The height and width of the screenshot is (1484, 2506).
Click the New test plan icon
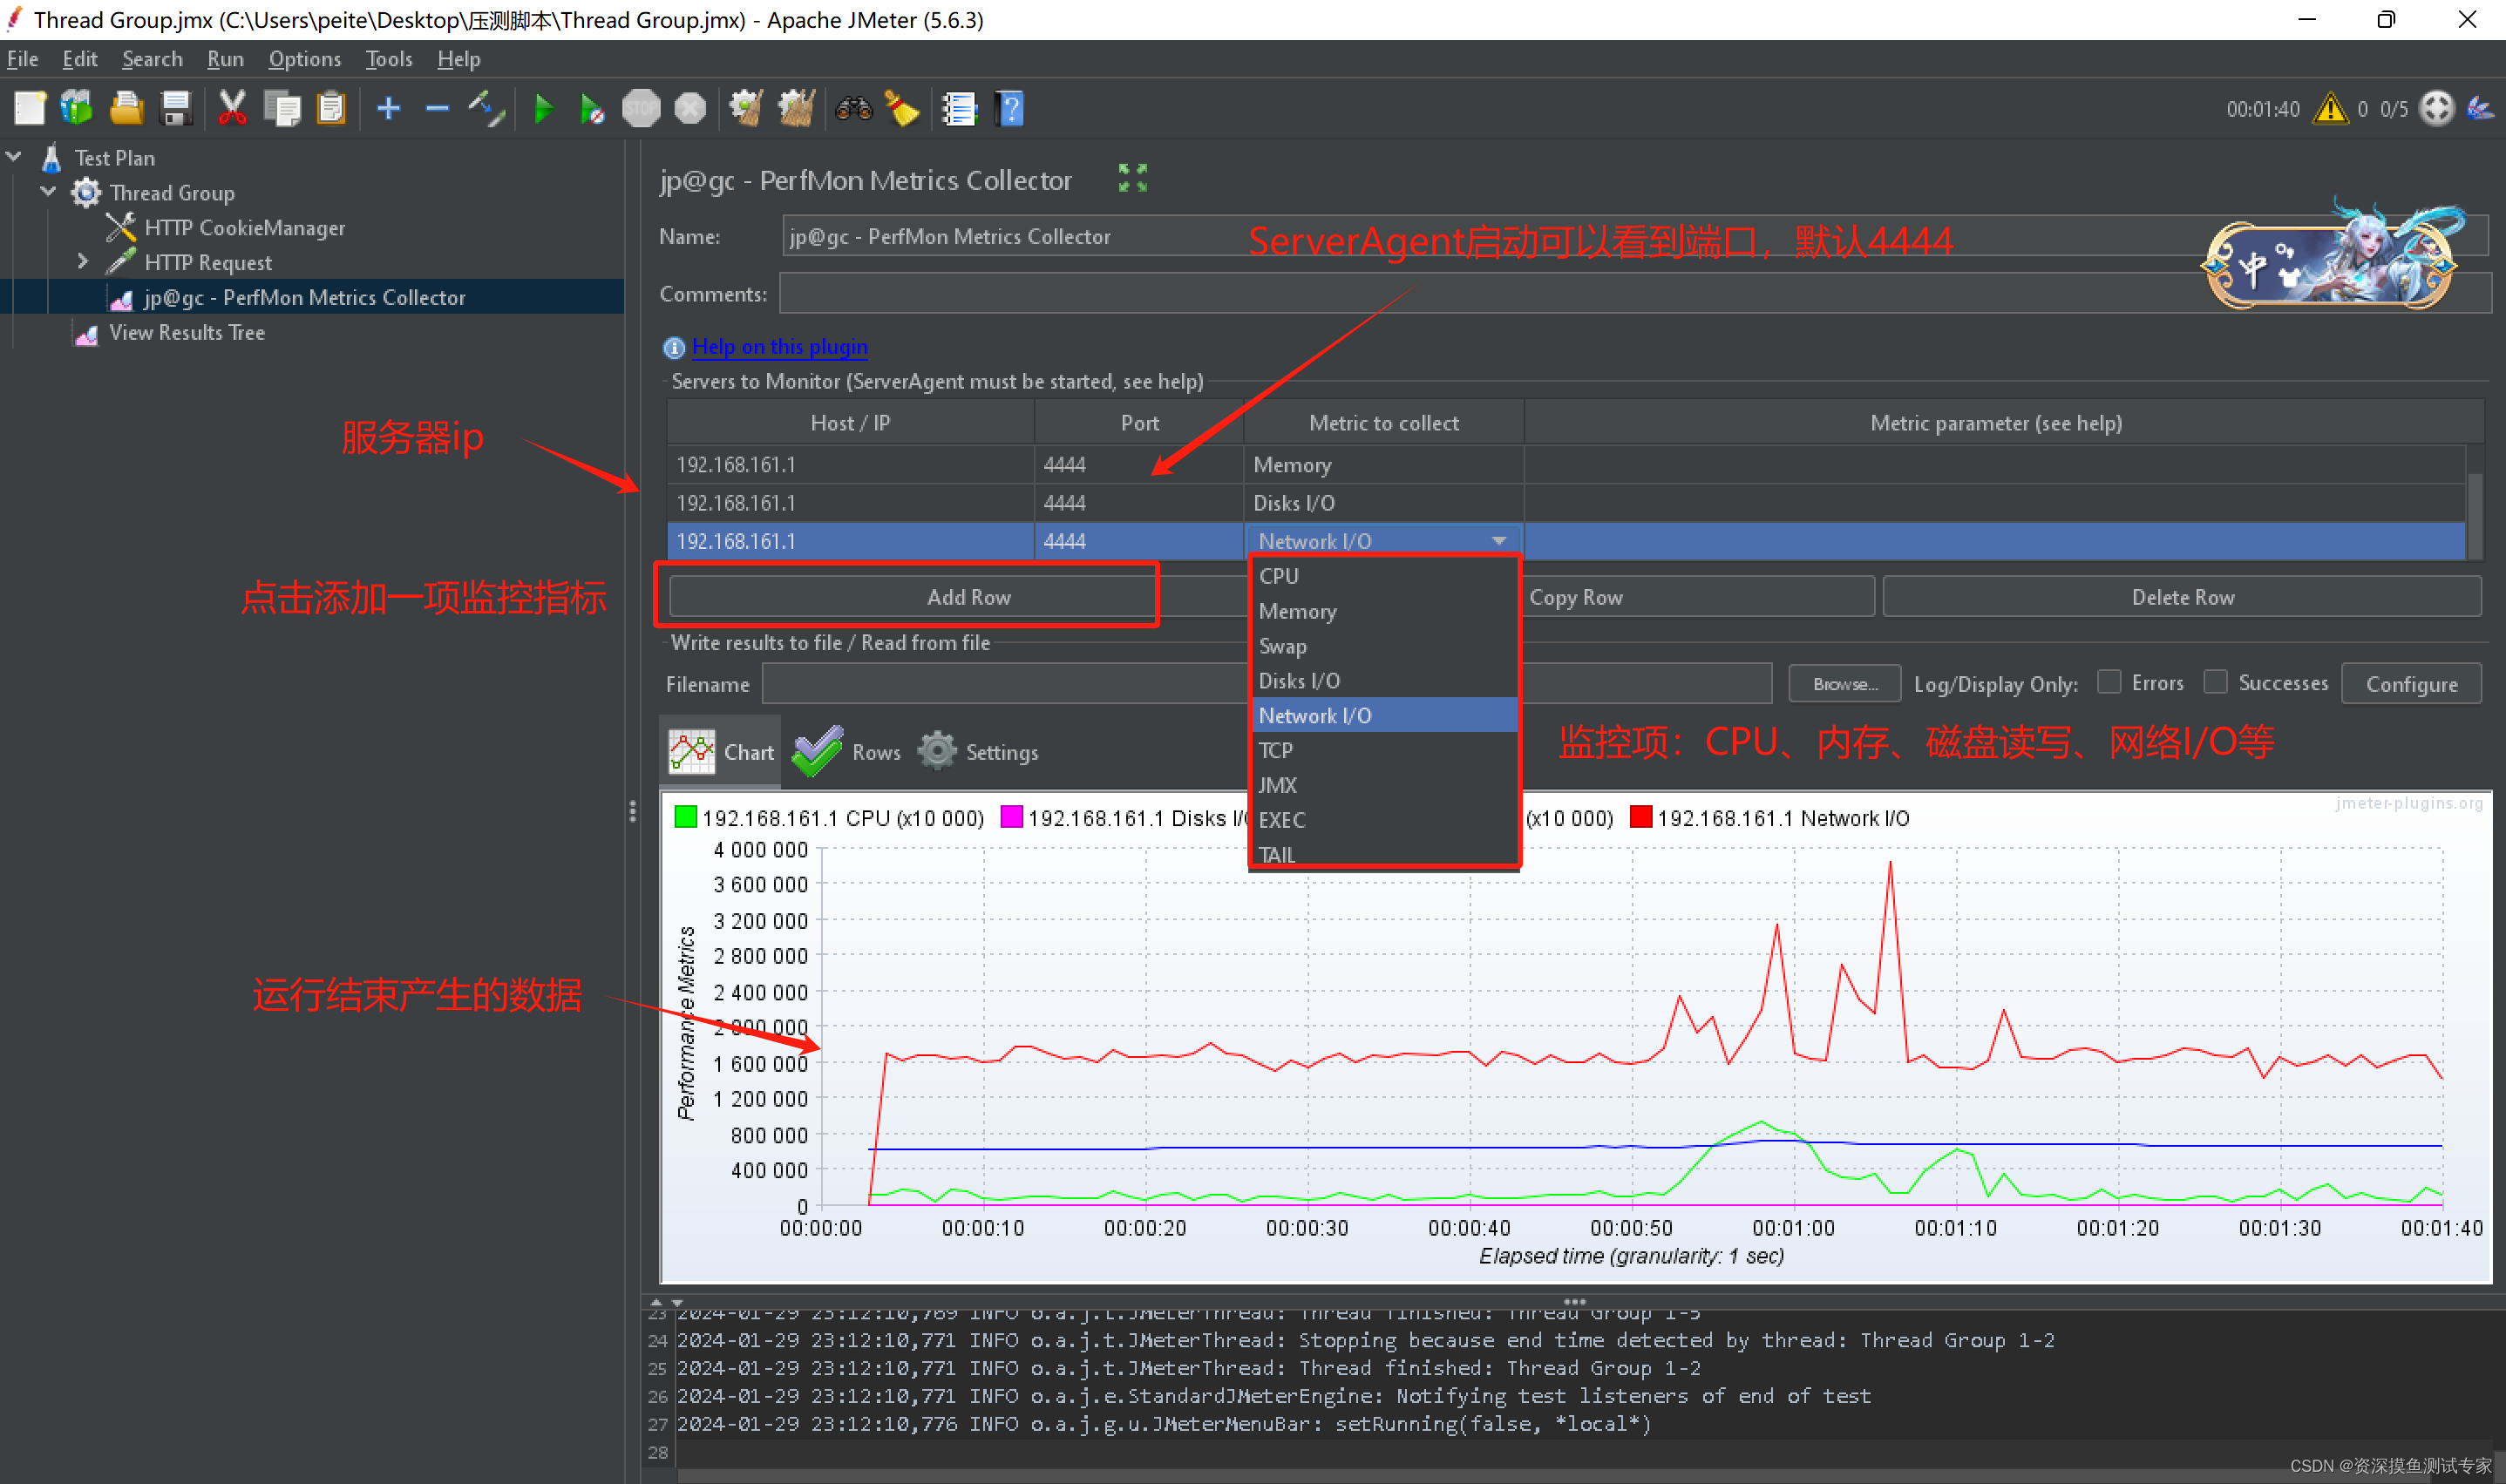coord(30,108)
